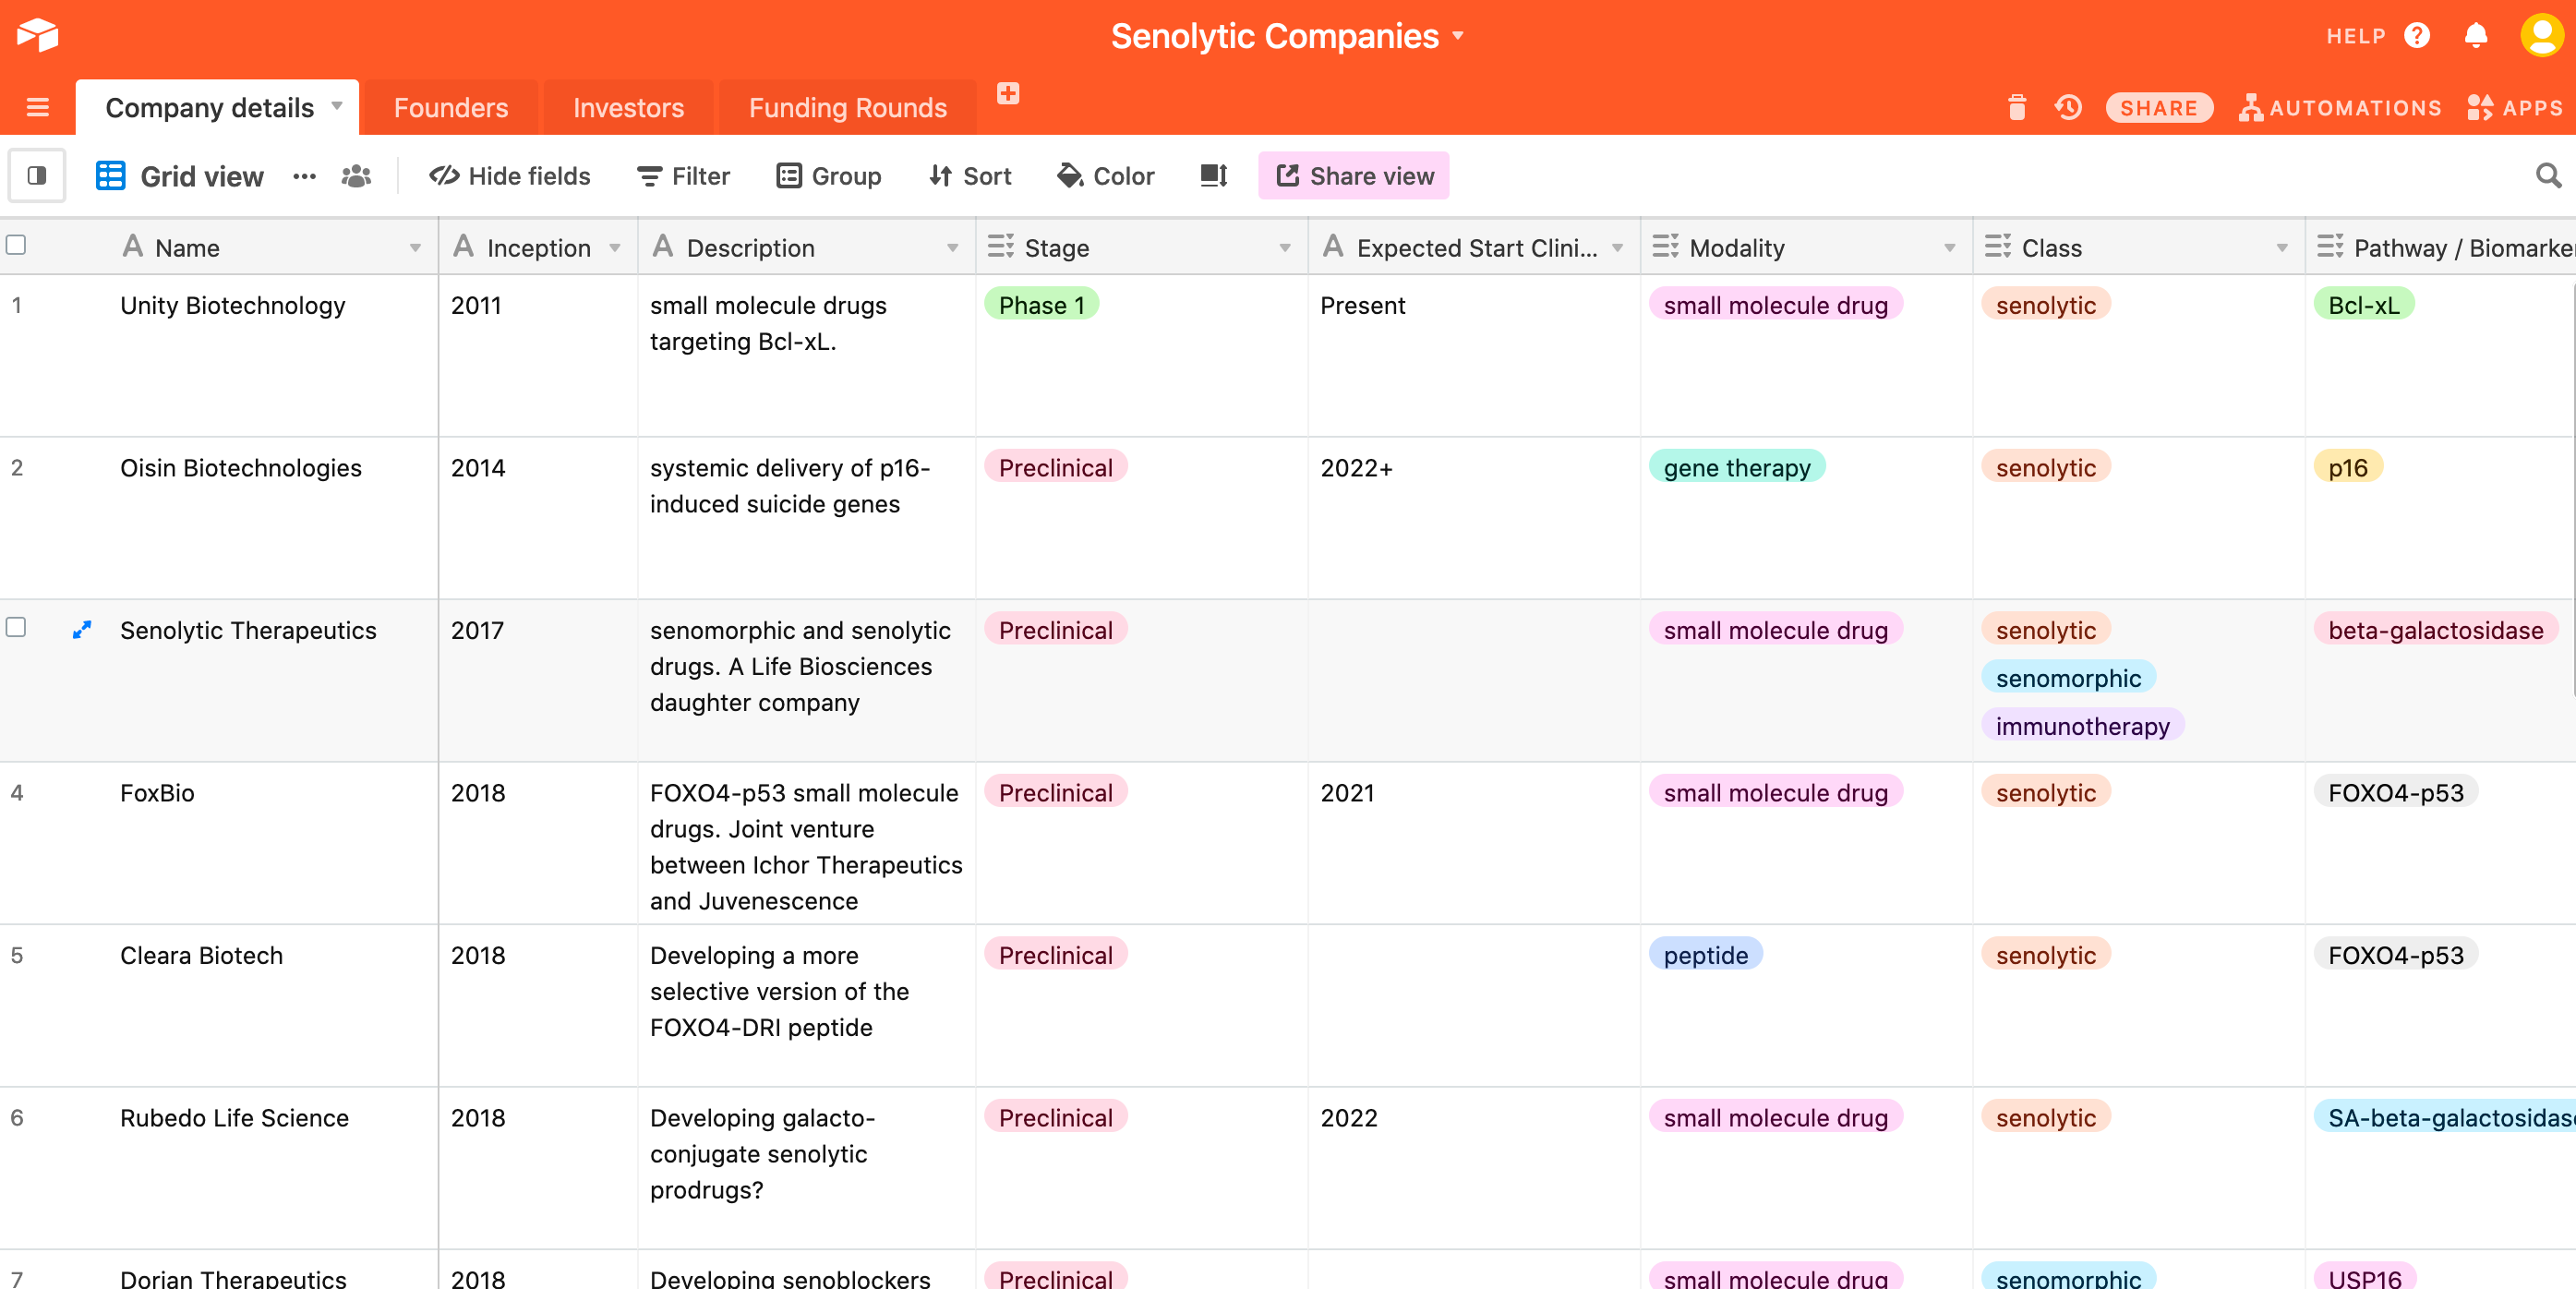Click green Phase 1 stage tag
The image size is (2576, 1289).
click(1041, 304)
